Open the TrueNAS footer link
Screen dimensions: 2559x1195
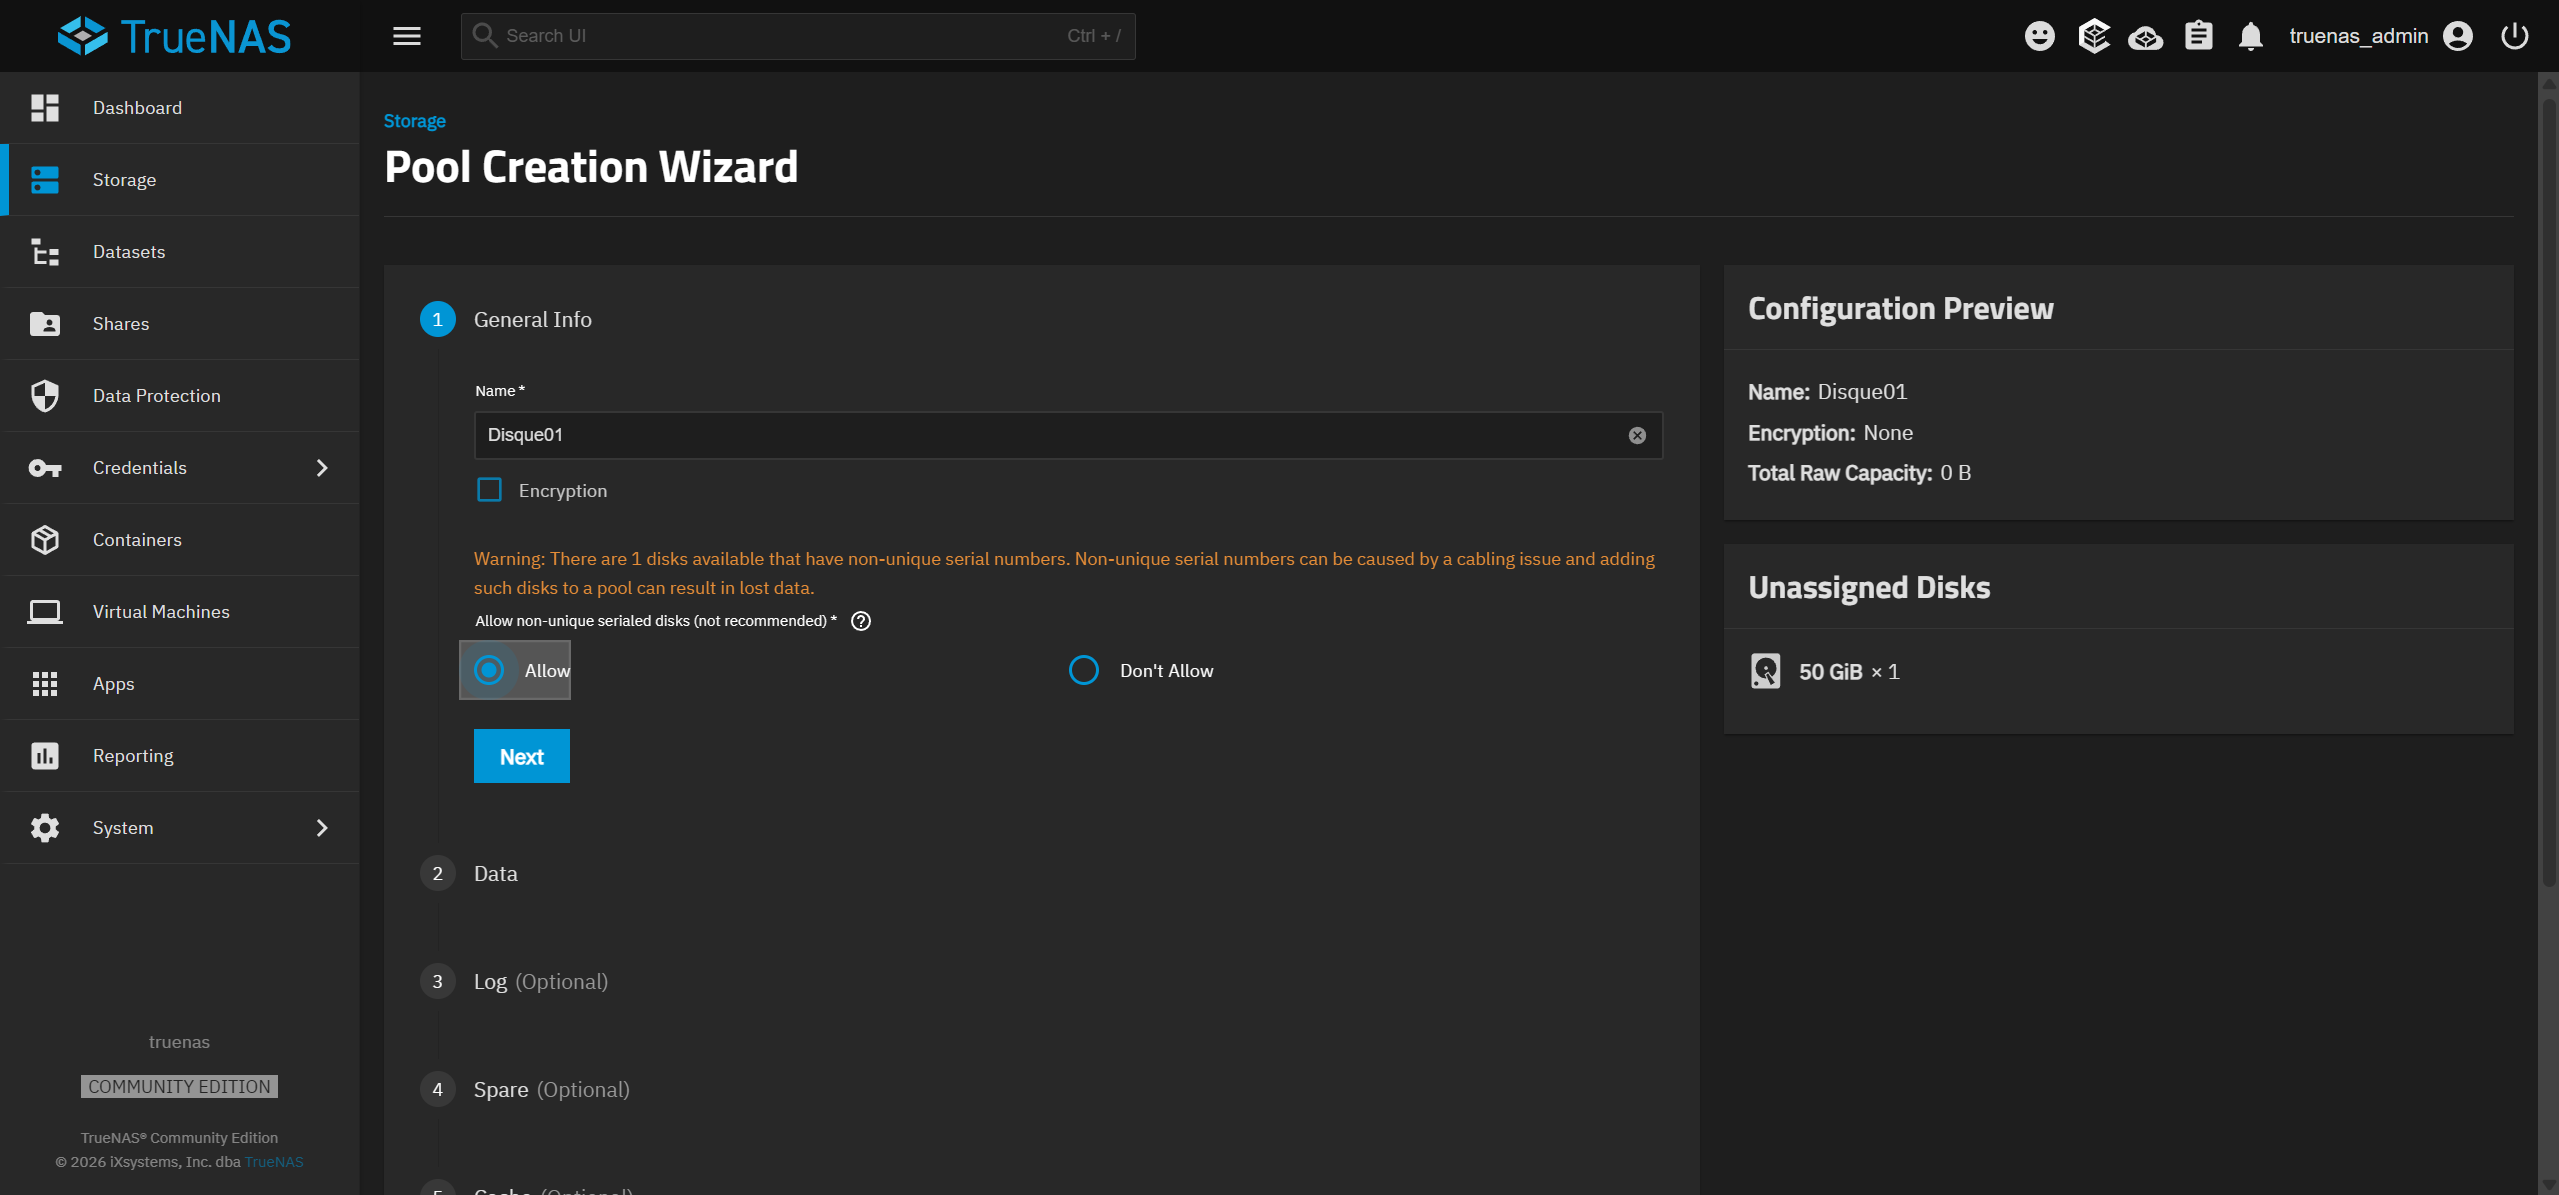tap(274, 1162)
